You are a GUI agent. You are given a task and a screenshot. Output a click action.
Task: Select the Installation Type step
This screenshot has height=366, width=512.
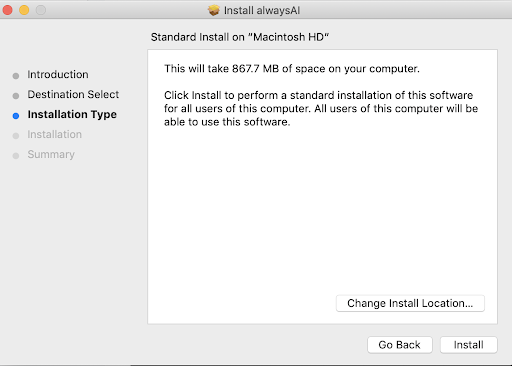click(x=72, y=114)
